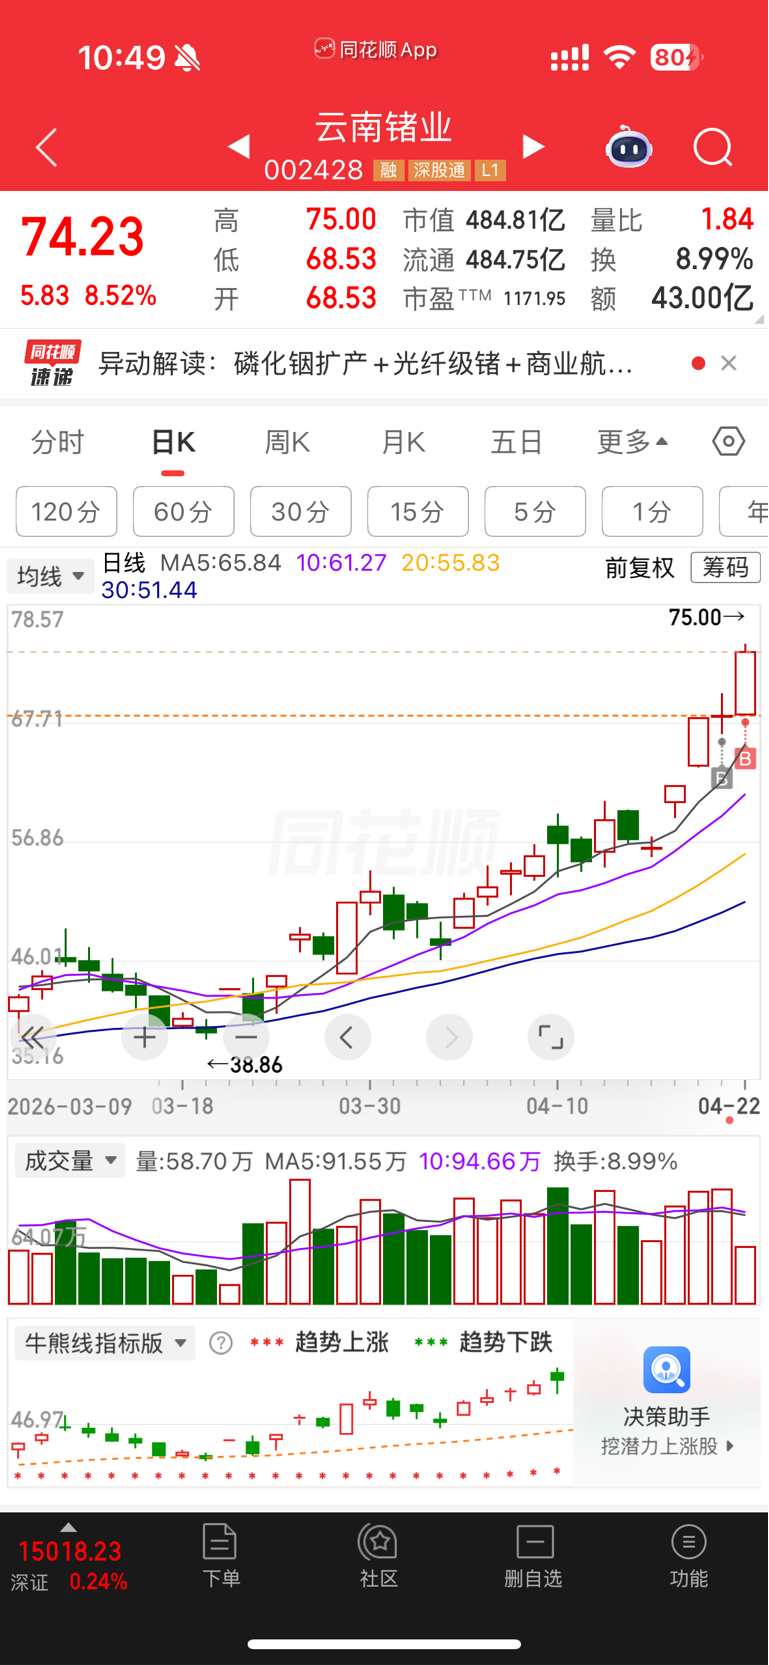The height and width of the screenshot is (1665, 769).
Task: Tap the partially visible 年 interval button
Action: pos(744,512)
